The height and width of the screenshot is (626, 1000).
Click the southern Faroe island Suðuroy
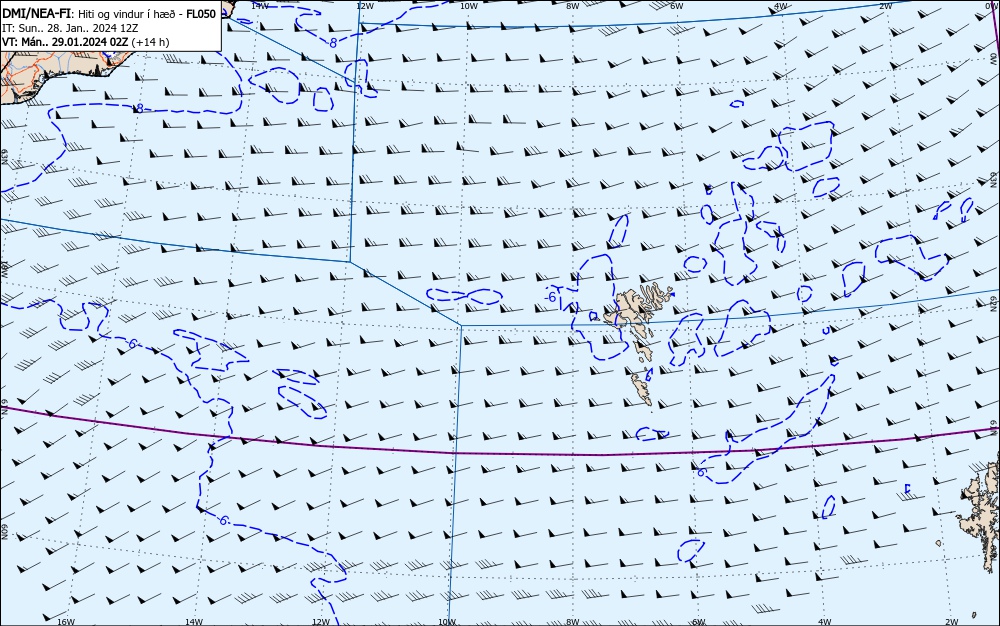coord(642,389)
